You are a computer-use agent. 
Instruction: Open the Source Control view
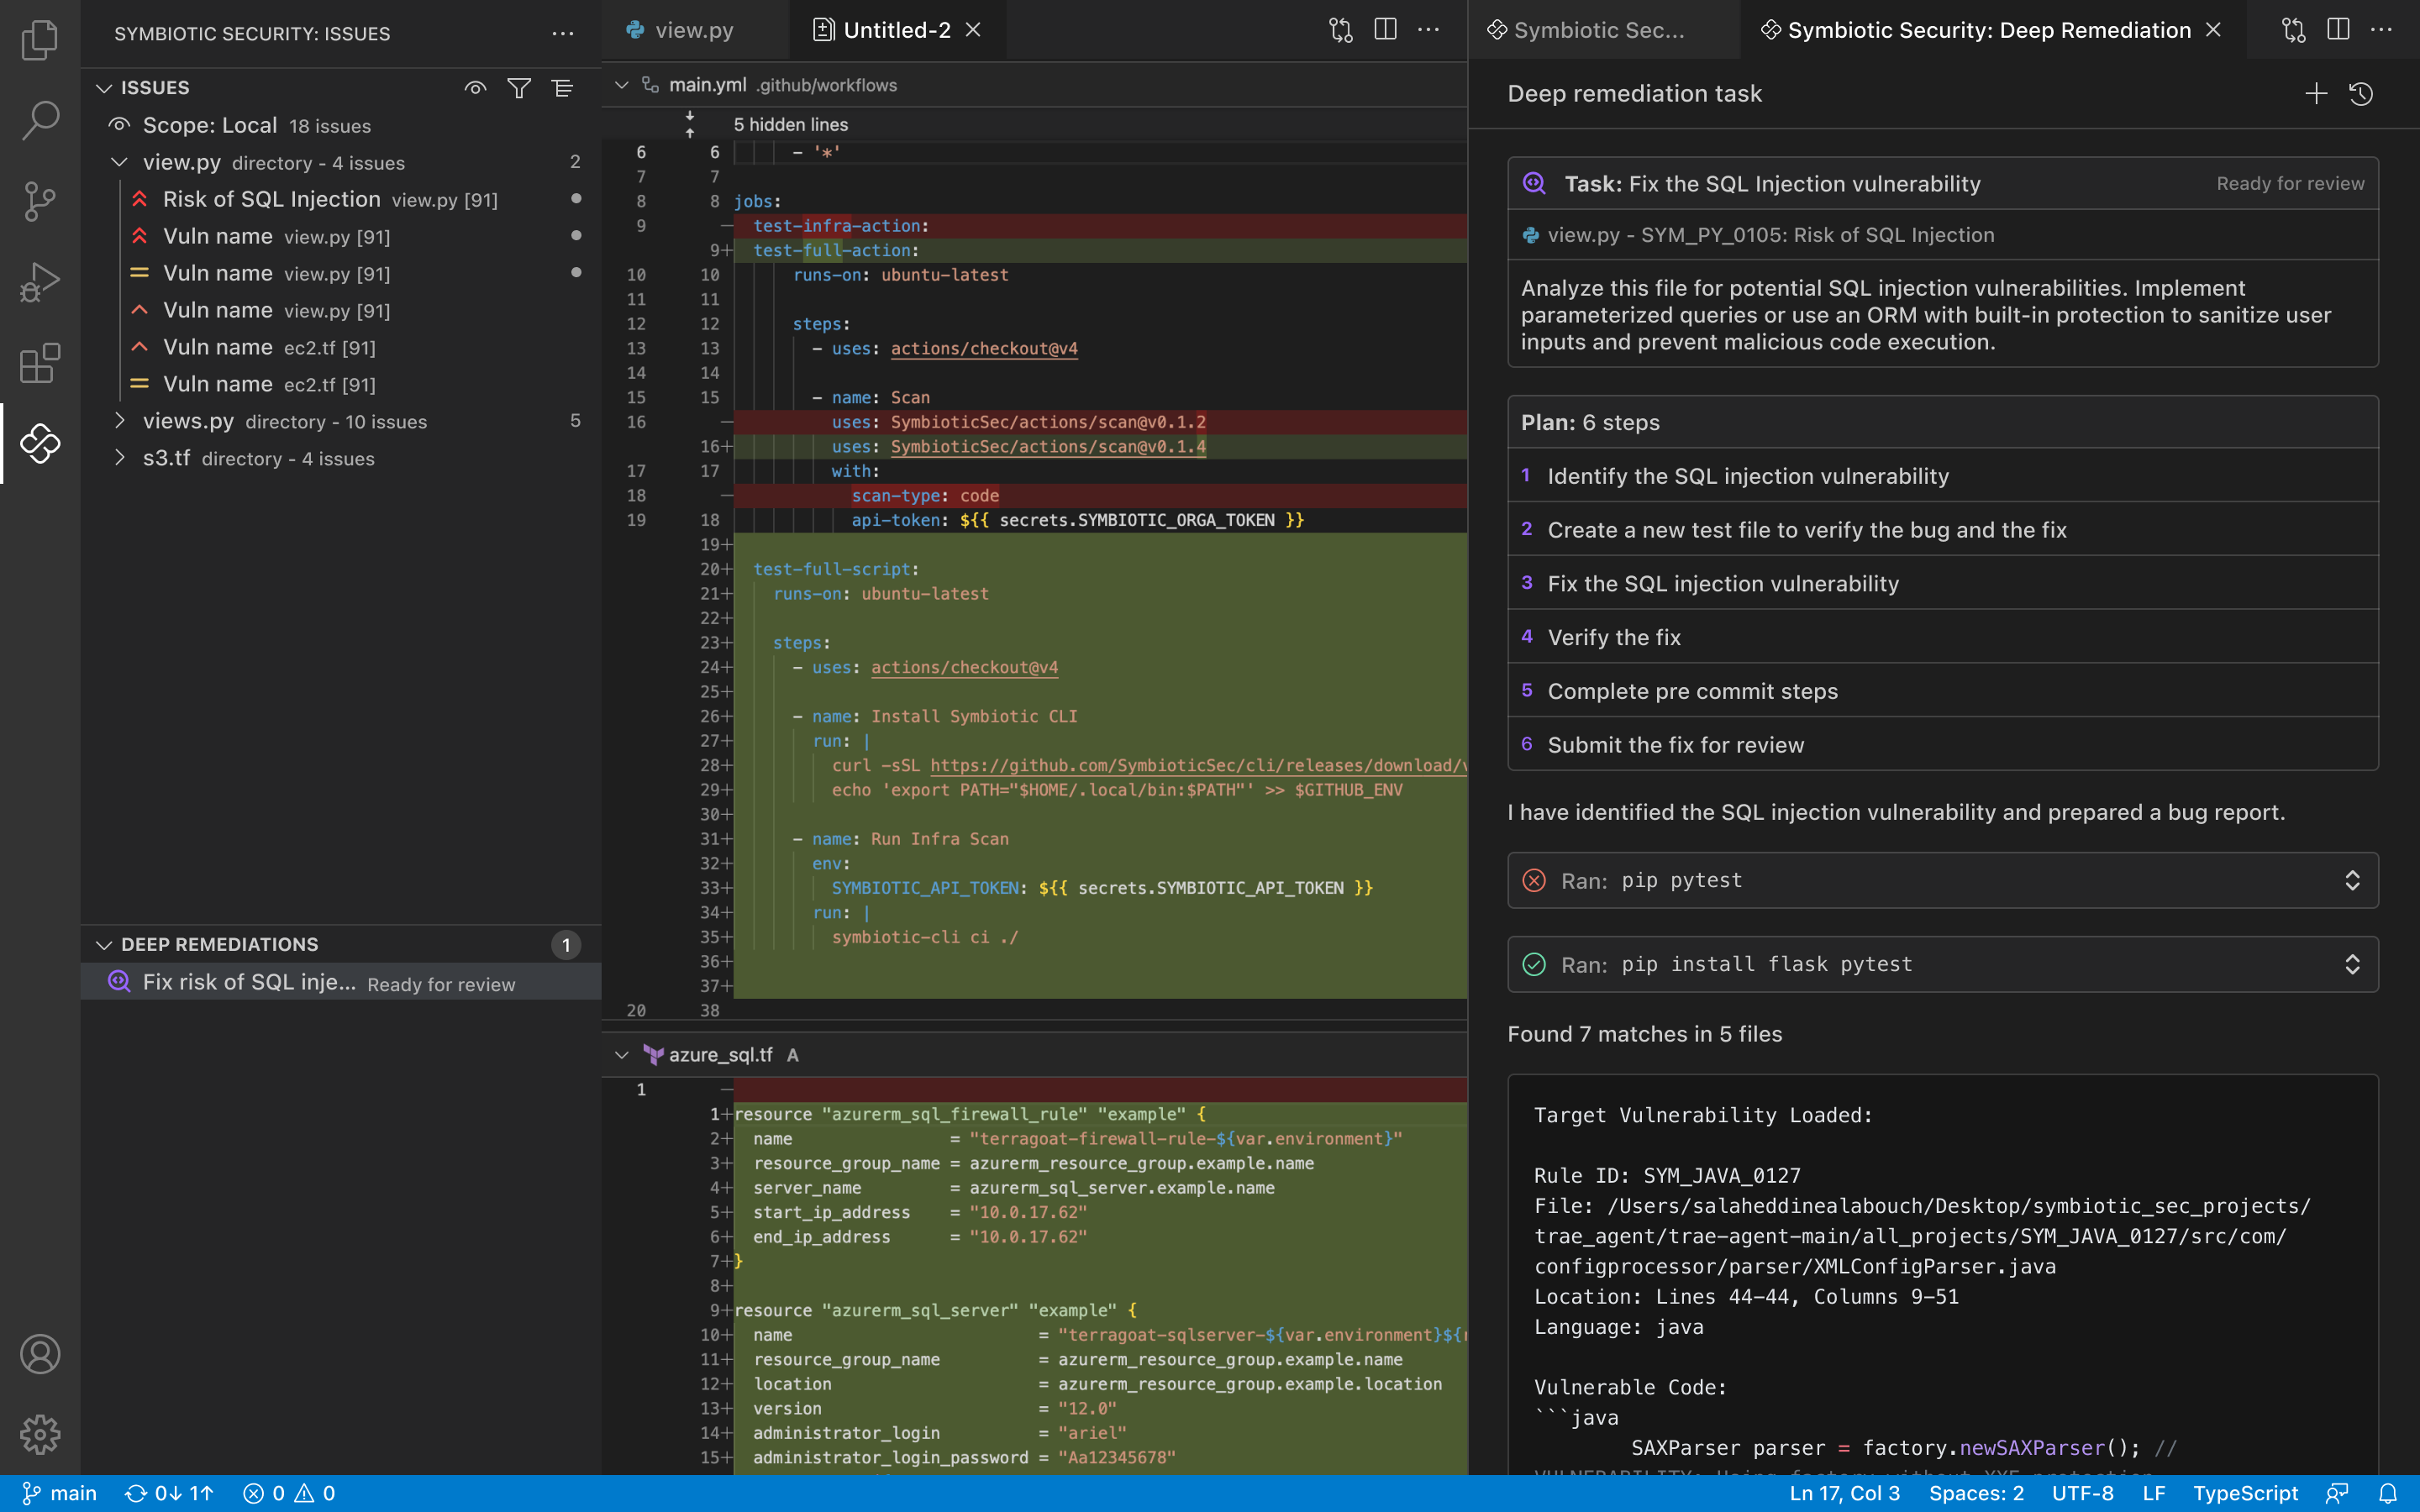point(40,201)
